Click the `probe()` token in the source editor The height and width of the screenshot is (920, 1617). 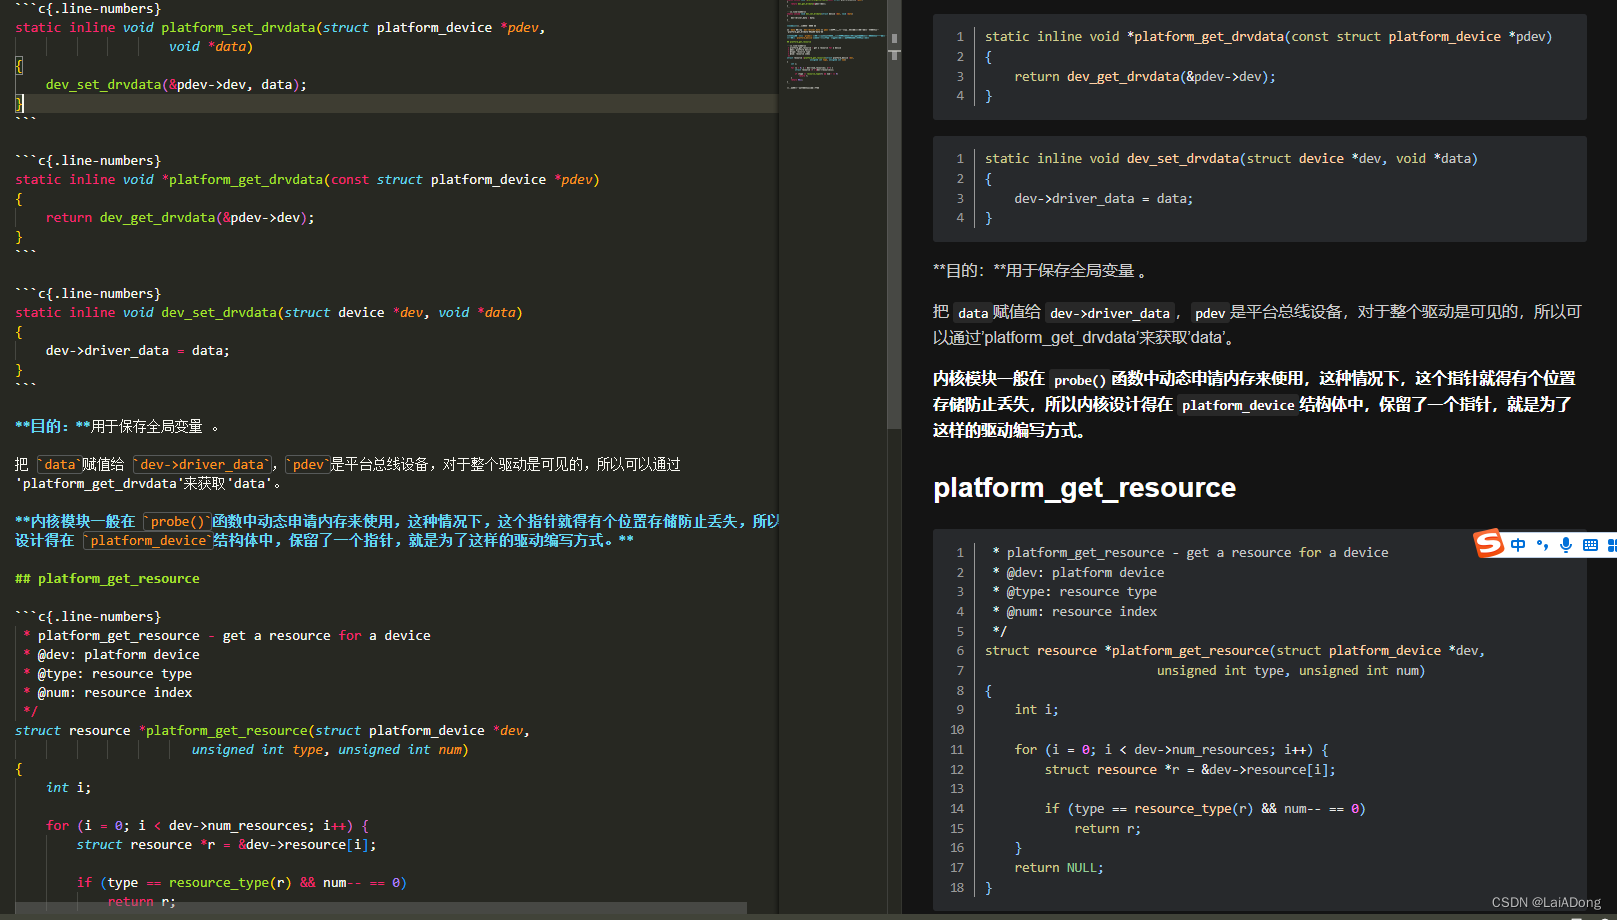pyautogui.click(x=177, y=522)
